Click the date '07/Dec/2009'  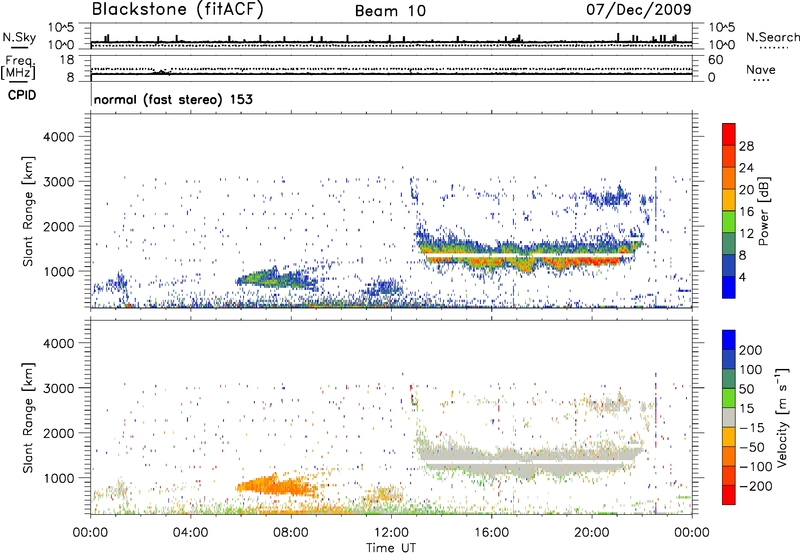coord(638,9)
